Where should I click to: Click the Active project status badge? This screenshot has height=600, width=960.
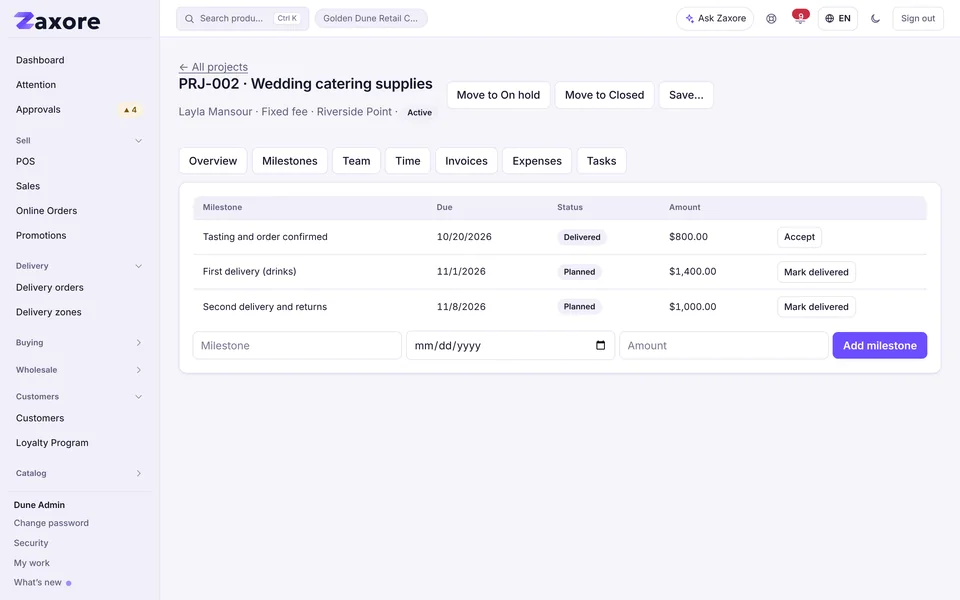[419, 113]
